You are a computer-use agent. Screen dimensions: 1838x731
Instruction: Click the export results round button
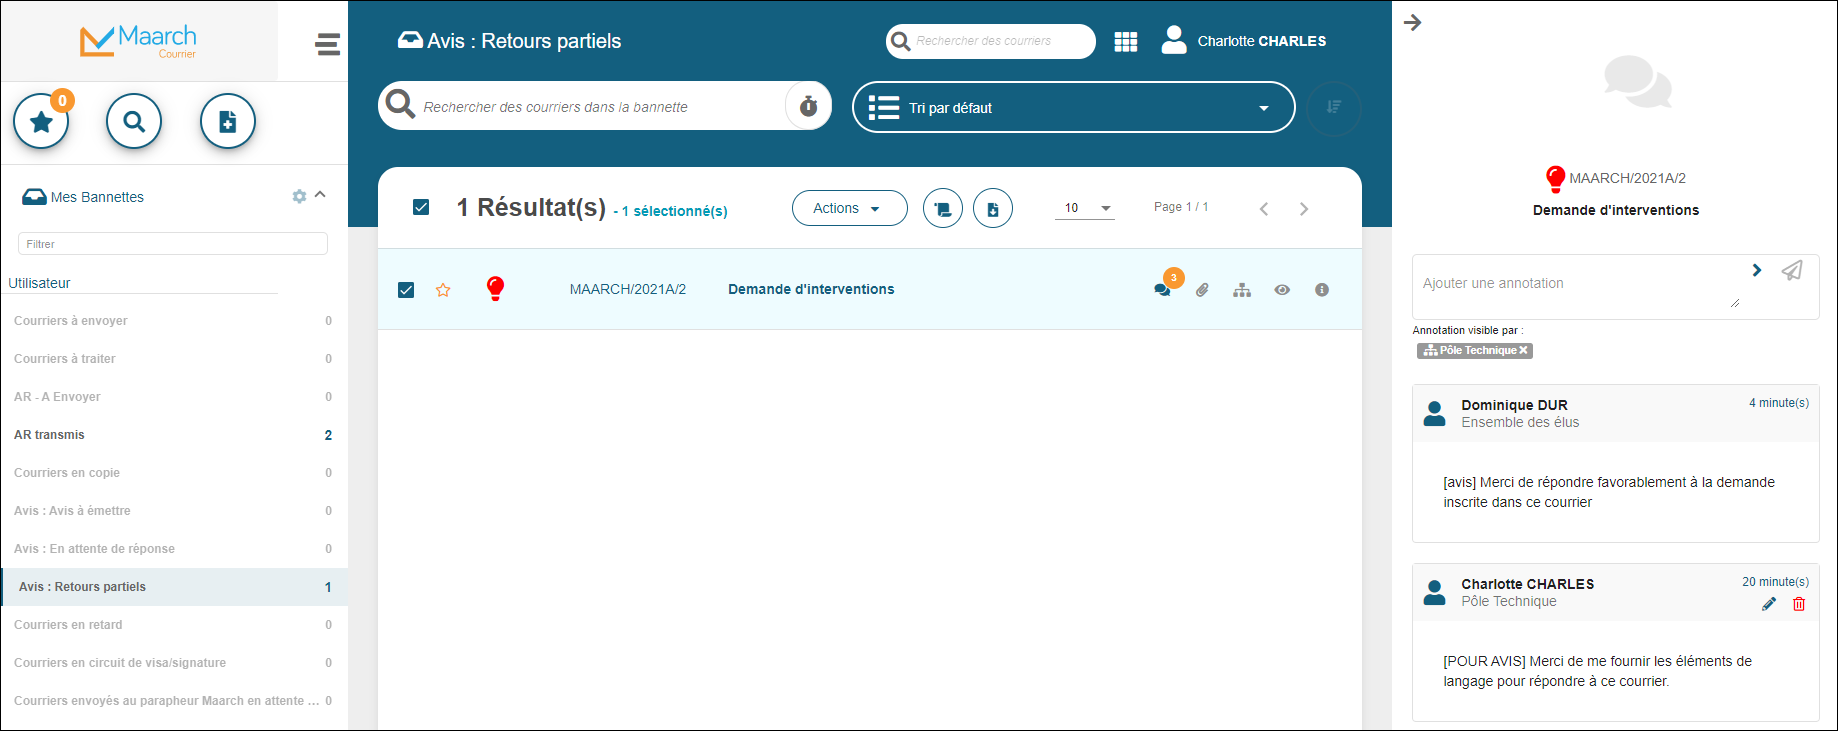[992, 208]
